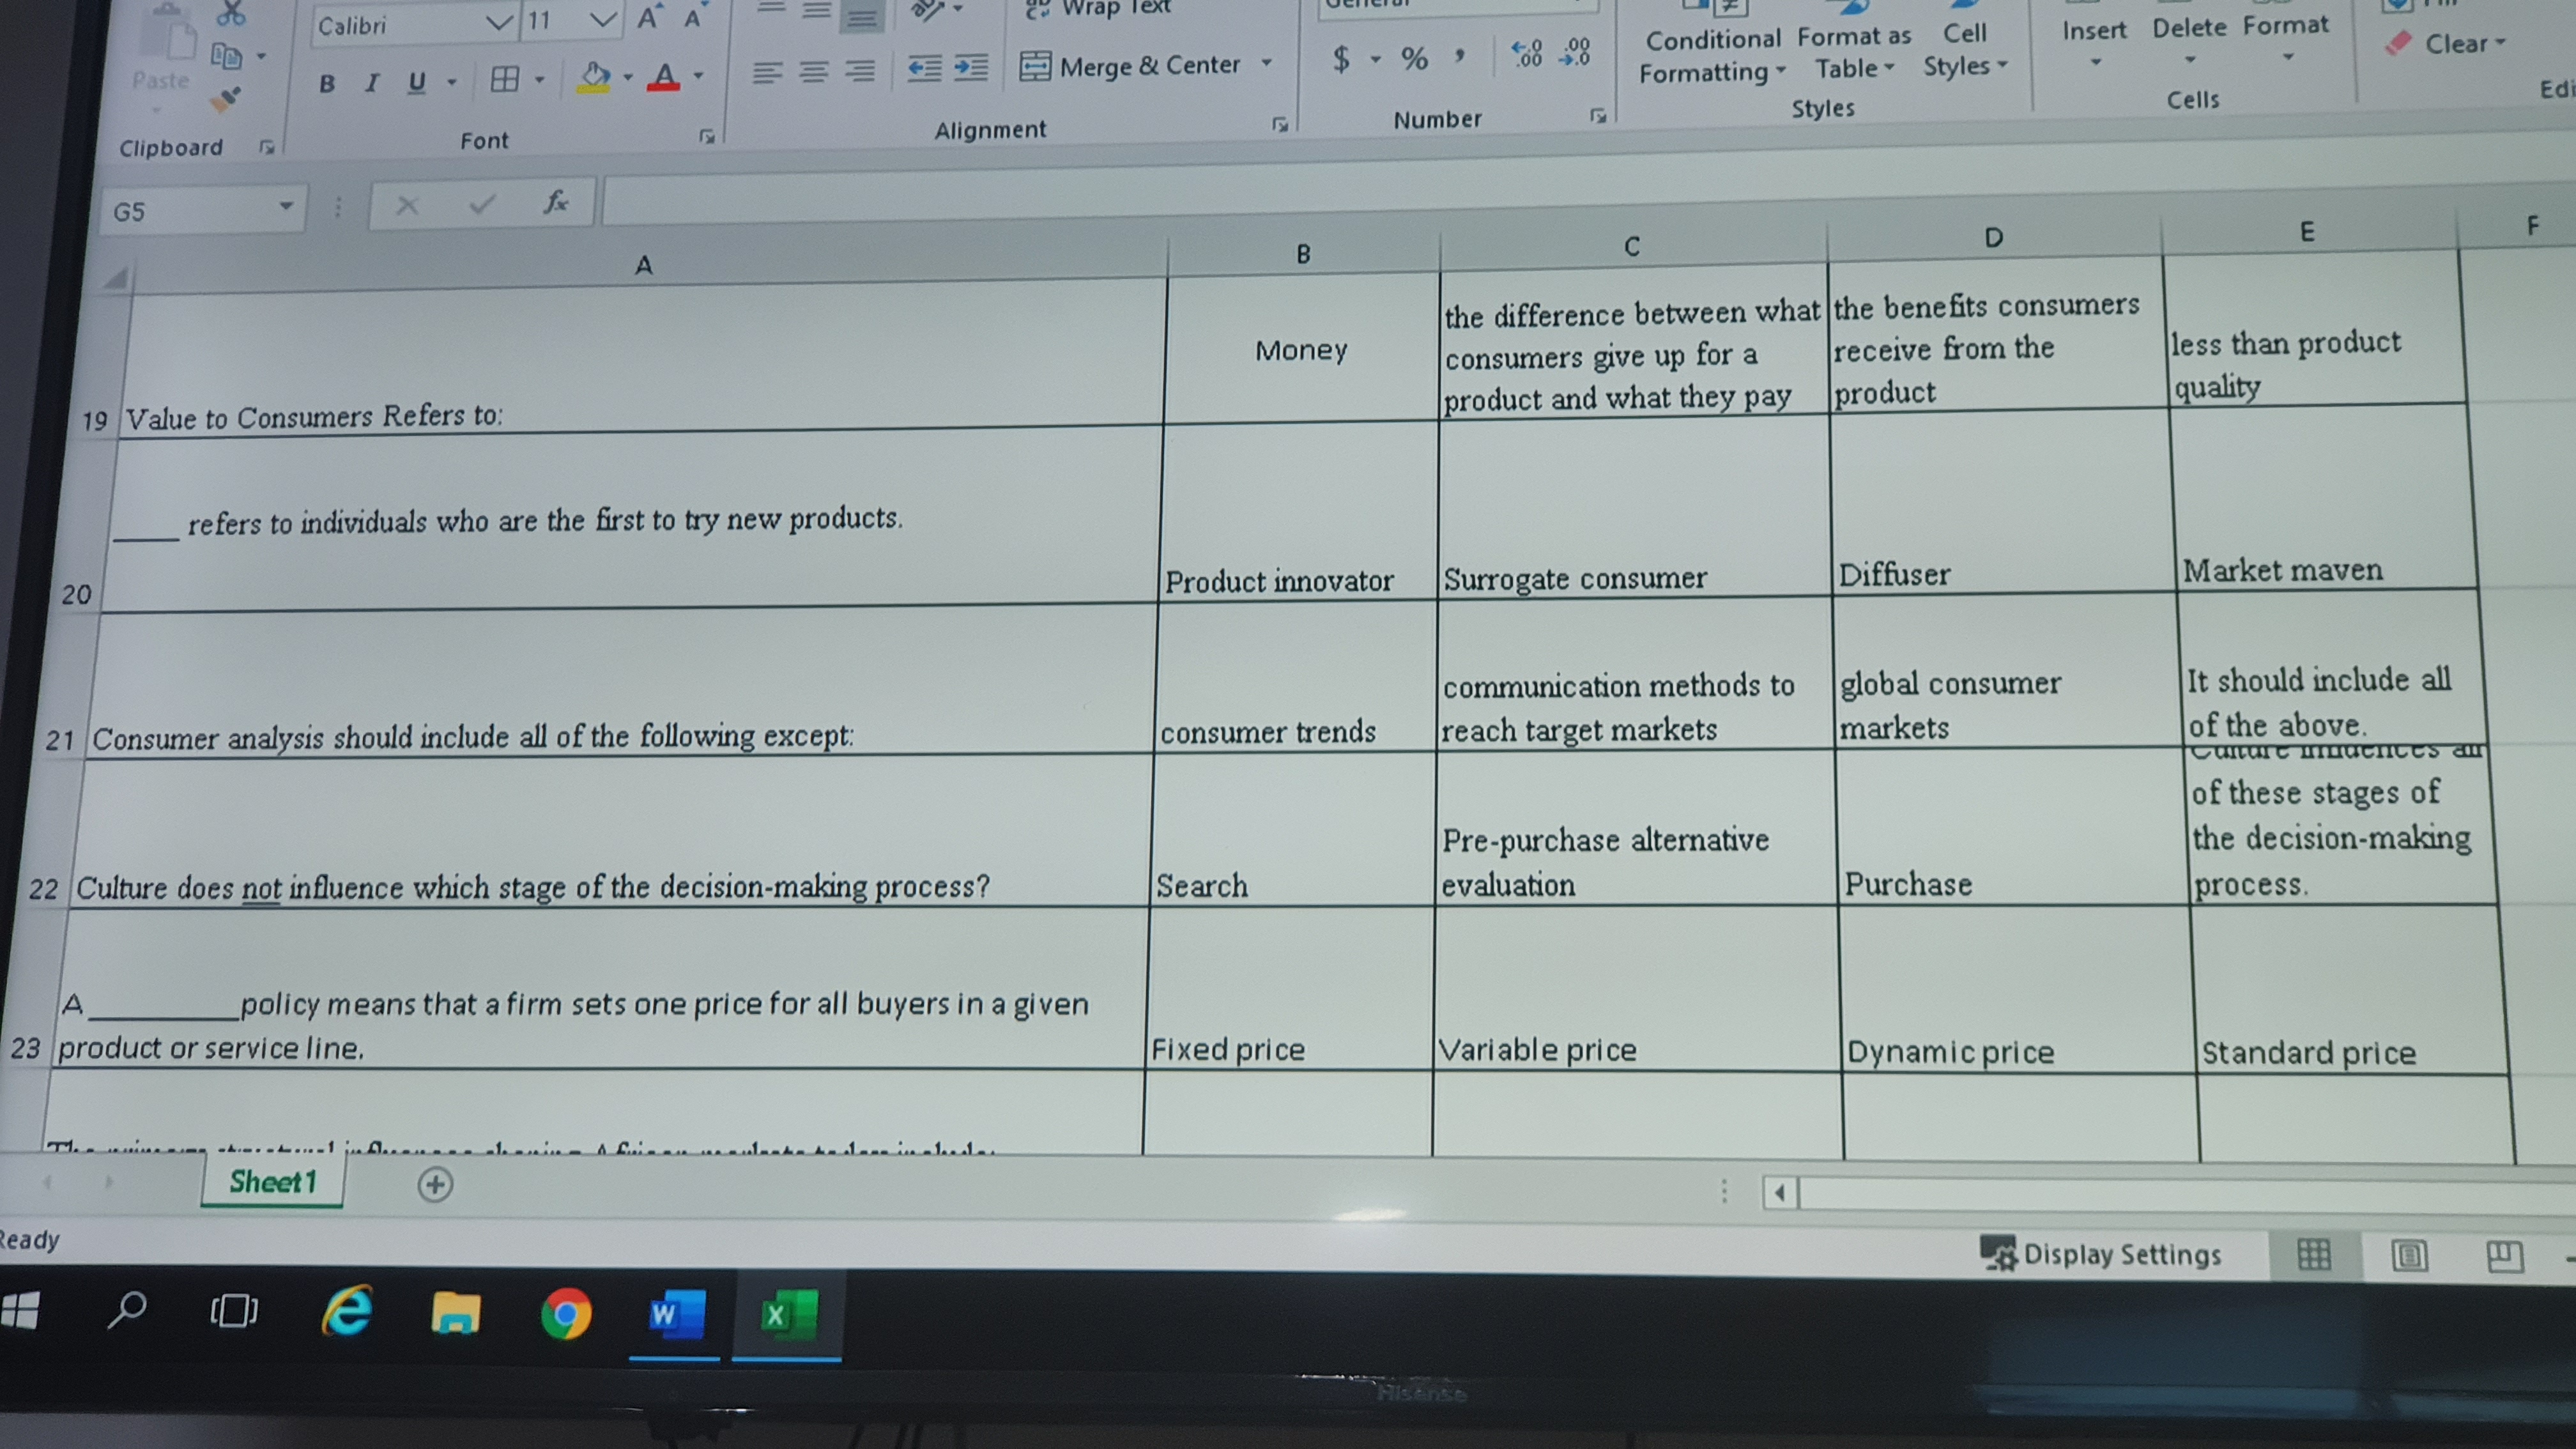This screenshot has height=1449, width=2576.
Task: Open Conditional Formatting menu
Action: [x=1712, y=56]
